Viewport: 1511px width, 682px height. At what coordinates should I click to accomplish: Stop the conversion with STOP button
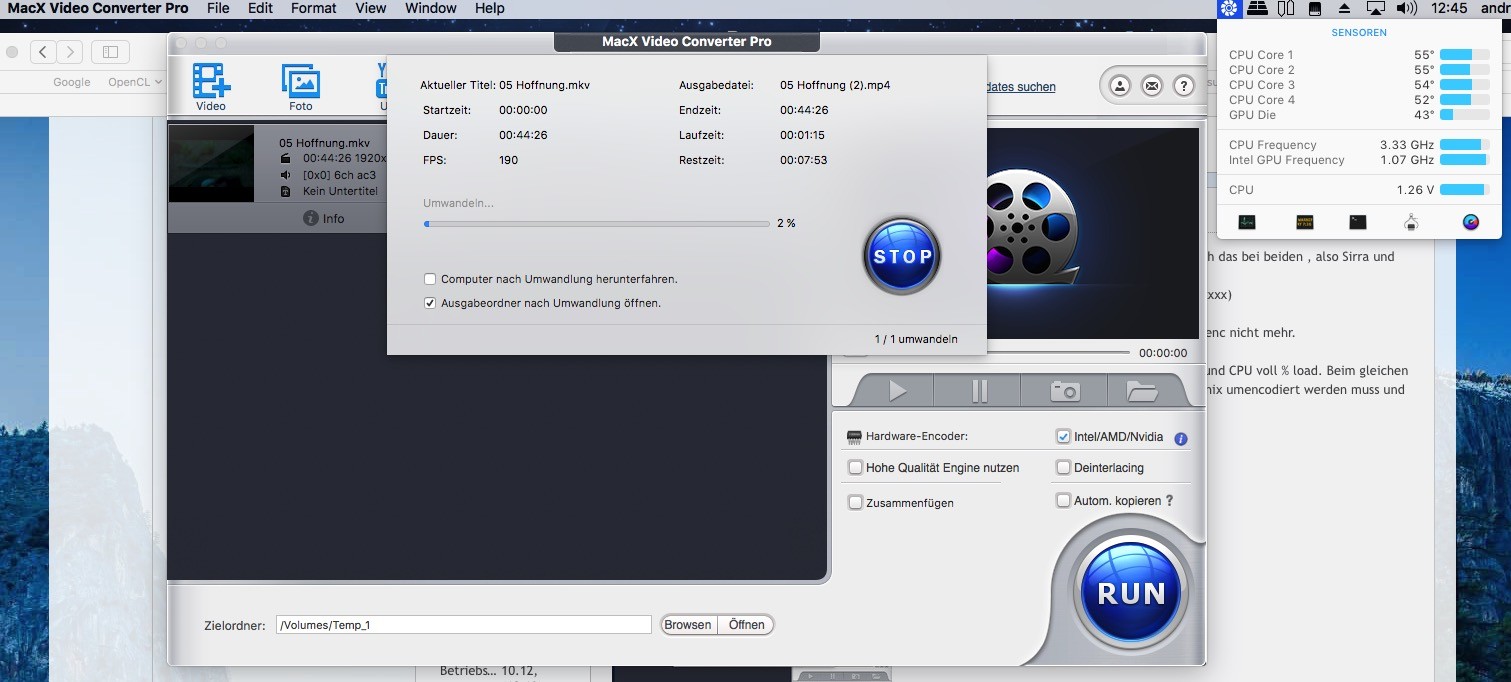coord(902,256)
